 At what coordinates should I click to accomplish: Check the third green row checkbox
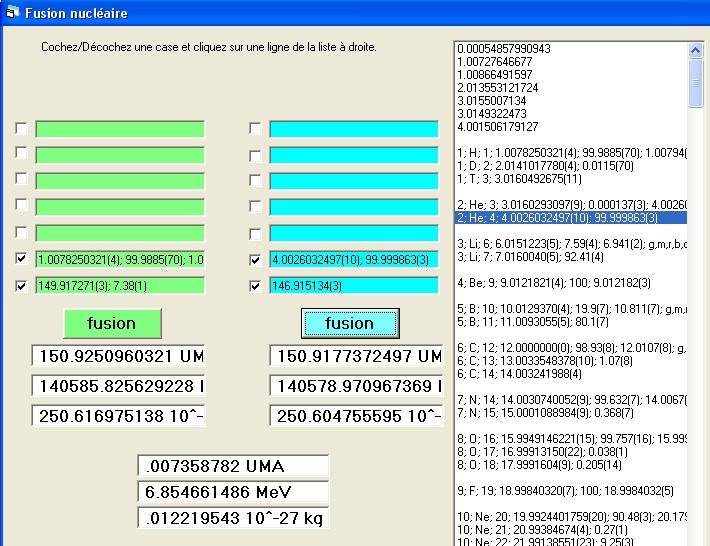[21, 178]
